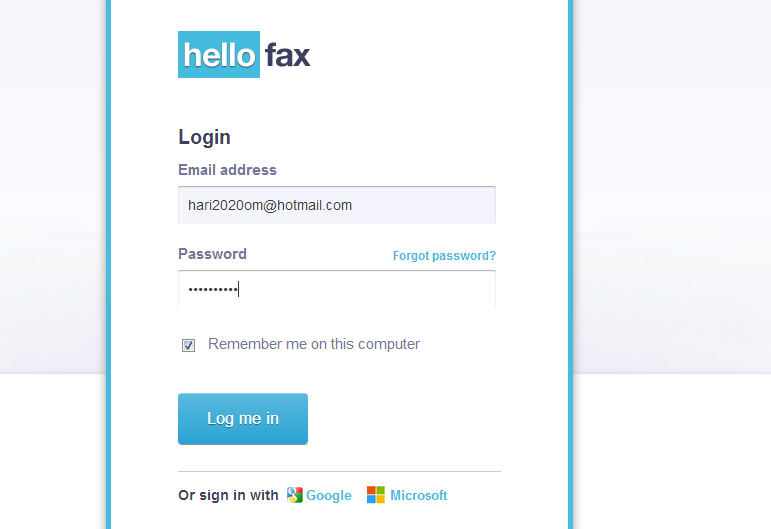771x529 pixels.
Task: Sign in with the Google text link
Action: (329, 496)
